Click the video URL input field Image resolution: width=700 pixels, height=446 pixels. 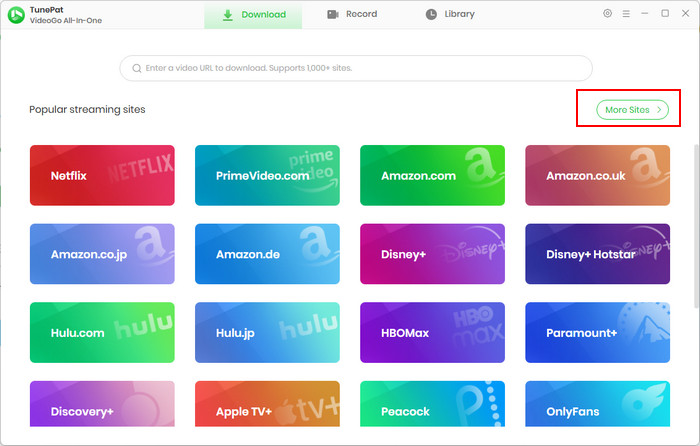point(356,68)
